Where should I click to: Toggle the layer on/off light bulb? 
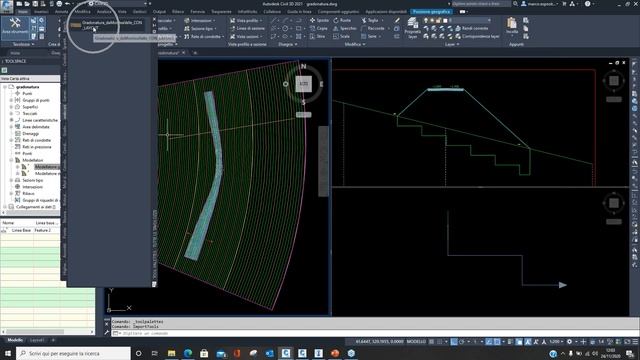(x=426, y=20)
